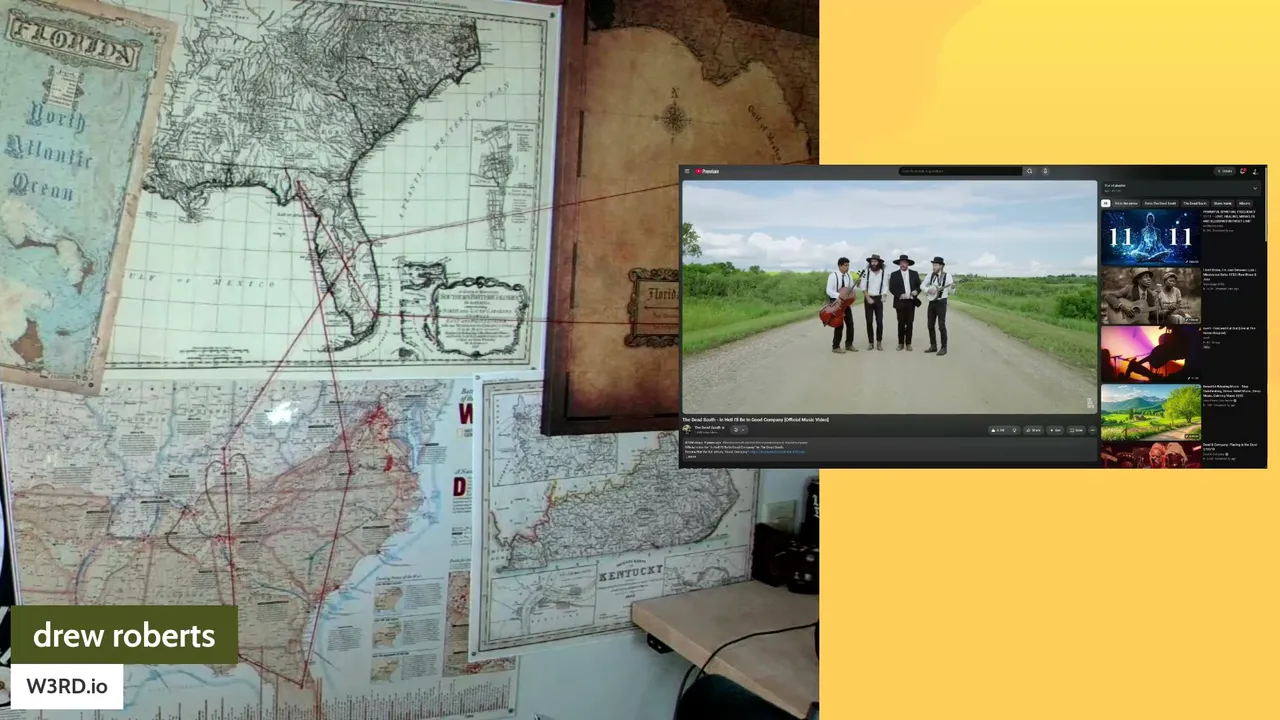Open the sepia guitar duo video thumbnail
This screenshot has height=720, width=1280.
1150,295
